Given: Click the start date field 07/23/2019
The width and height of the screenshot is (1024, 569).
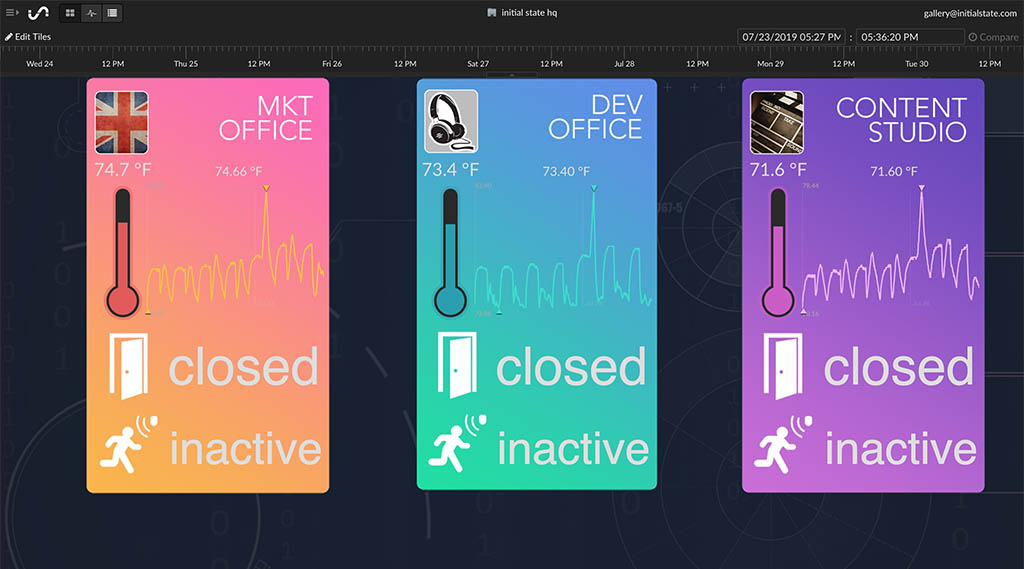Looking at the screenshot, I should [x=790, y=37].
